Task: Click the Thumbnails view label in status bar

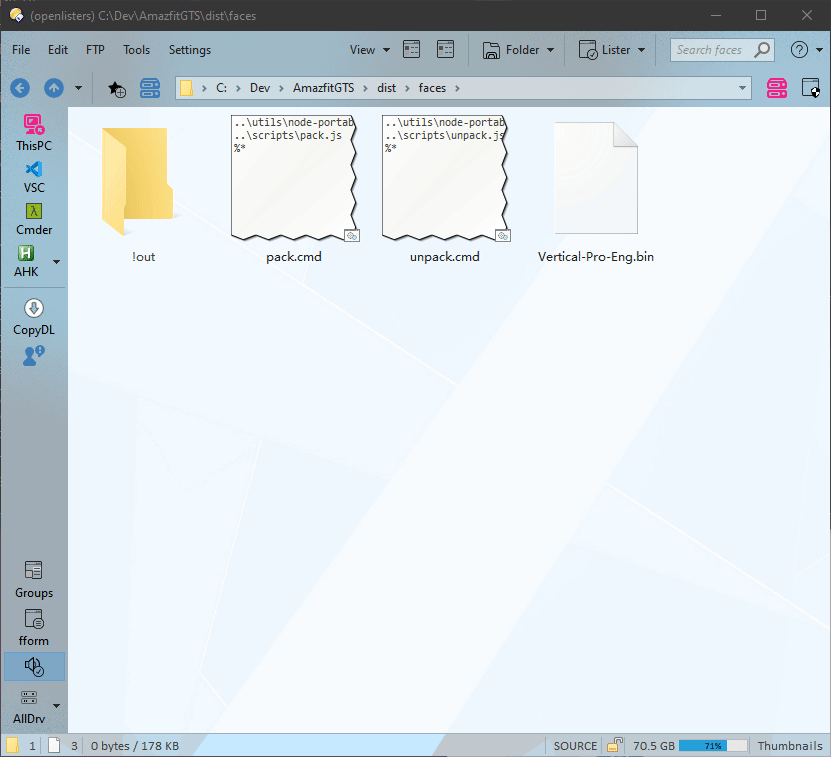Action: [789, 746]
